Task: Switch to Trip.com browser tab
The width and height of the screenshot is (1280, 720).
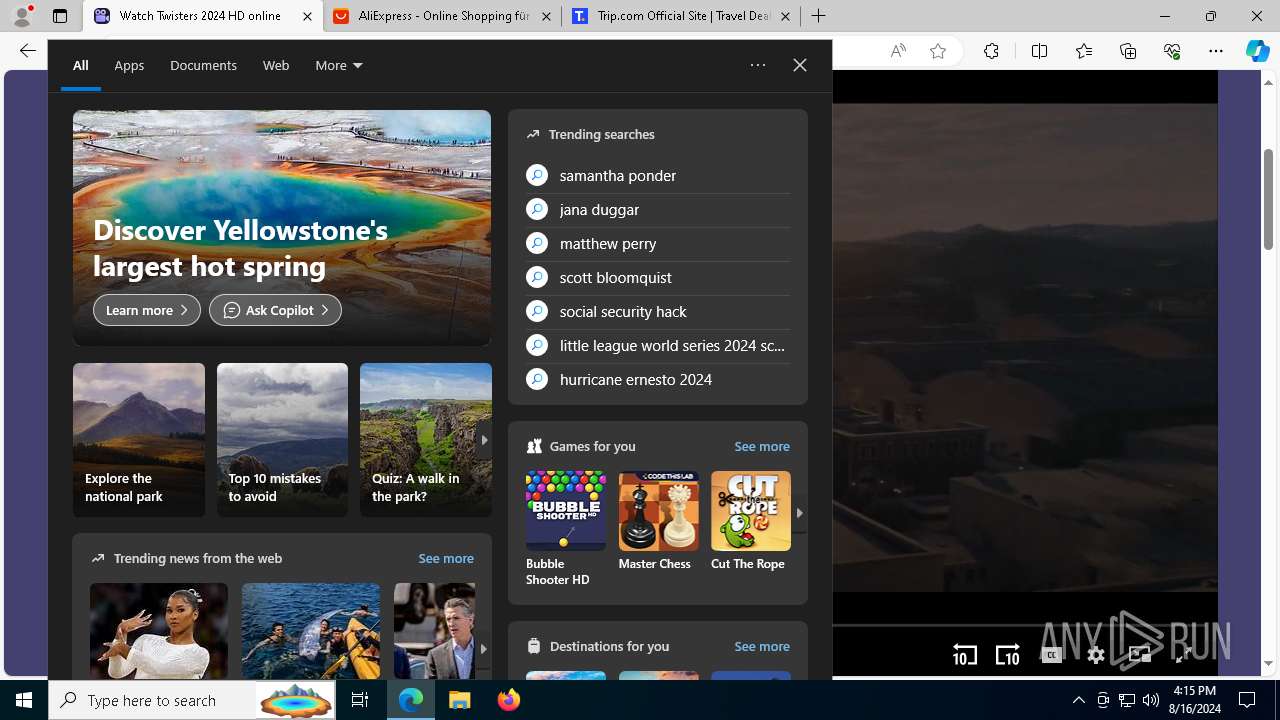Action: pos(680,16)
